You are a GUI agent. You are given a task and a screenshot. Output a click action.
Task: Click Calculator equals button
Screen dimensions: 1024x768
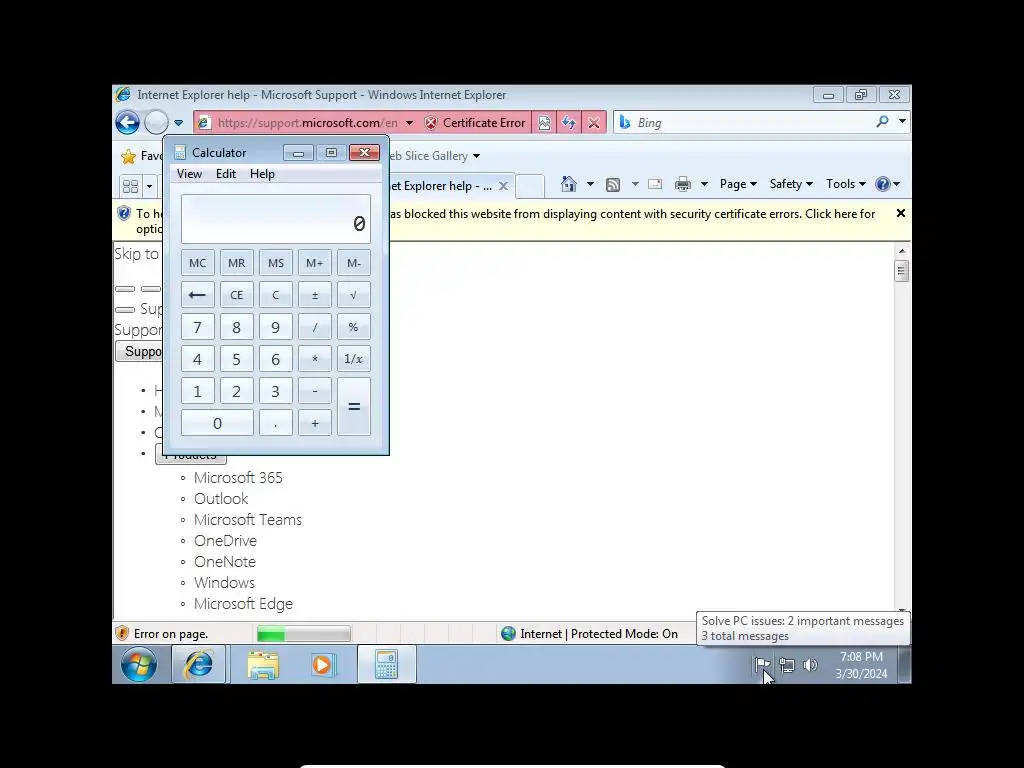point(354,407)
